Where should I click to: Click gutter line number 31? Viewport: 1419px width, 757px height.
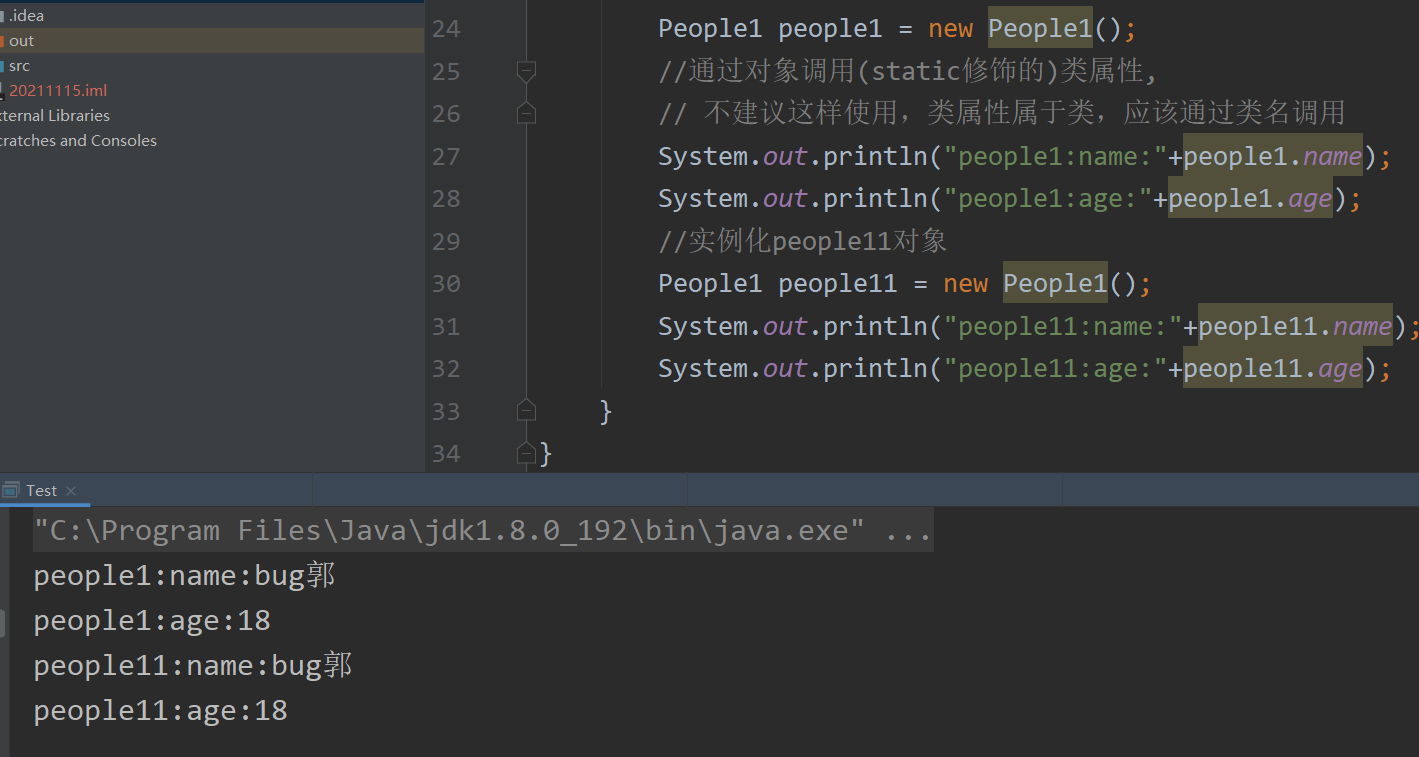coord(446,327)
